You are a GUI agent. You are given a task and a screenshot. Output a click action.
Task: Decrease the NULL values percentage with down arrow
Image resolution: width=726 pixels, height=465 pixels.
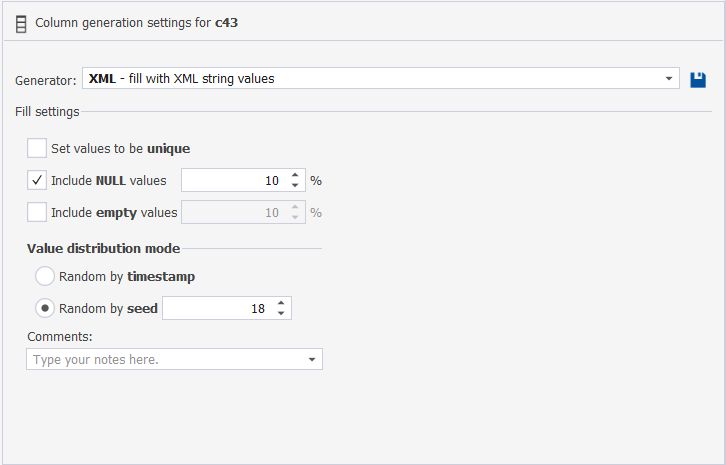[295, 185]
